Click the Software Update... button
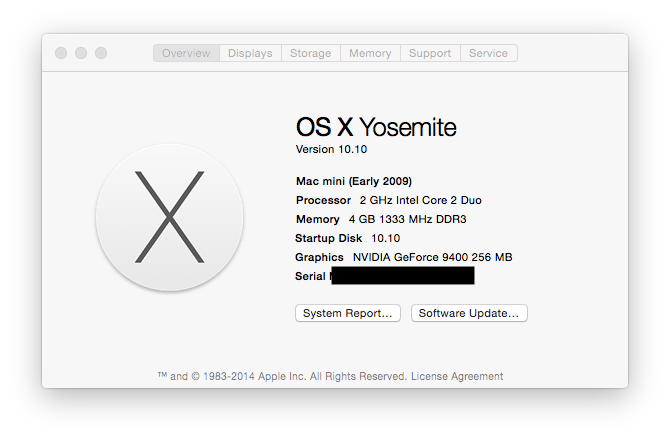This screenshot has height=438, width=670. 469,313
